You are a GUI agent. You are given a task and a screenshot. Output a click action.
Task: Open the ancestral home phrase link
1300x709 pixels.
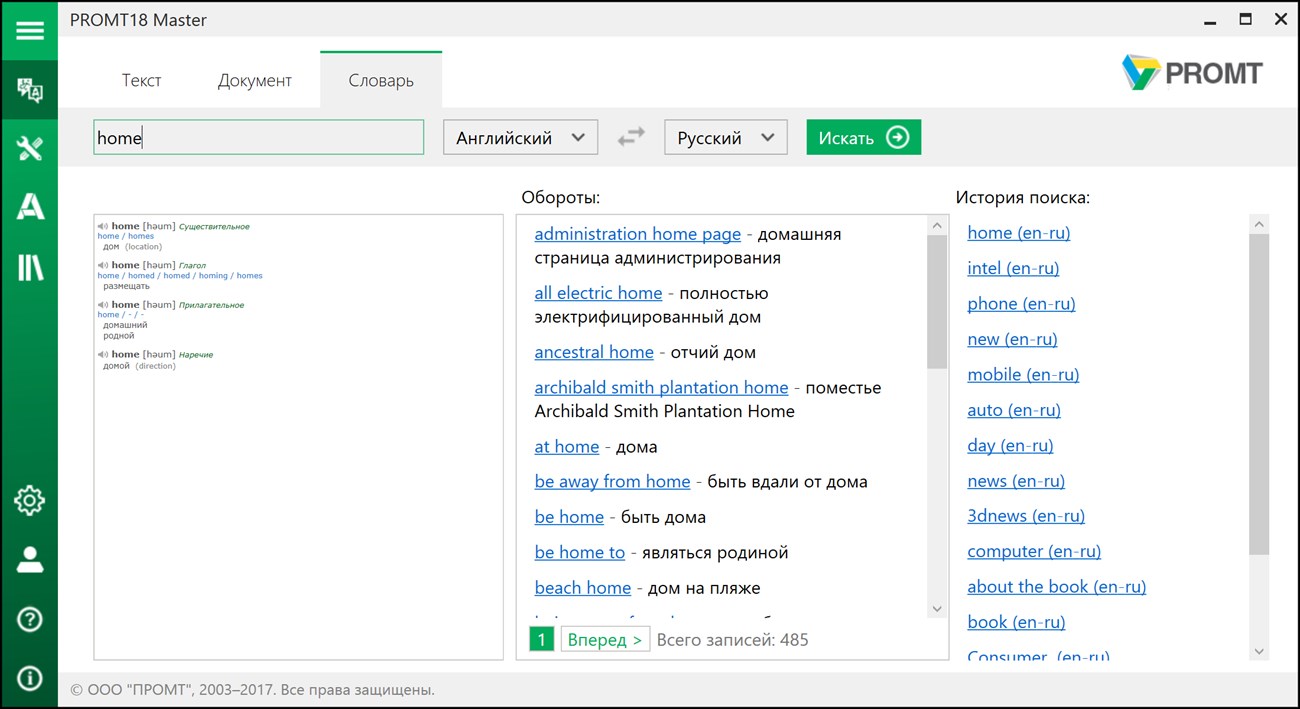(x=594, y=352)
